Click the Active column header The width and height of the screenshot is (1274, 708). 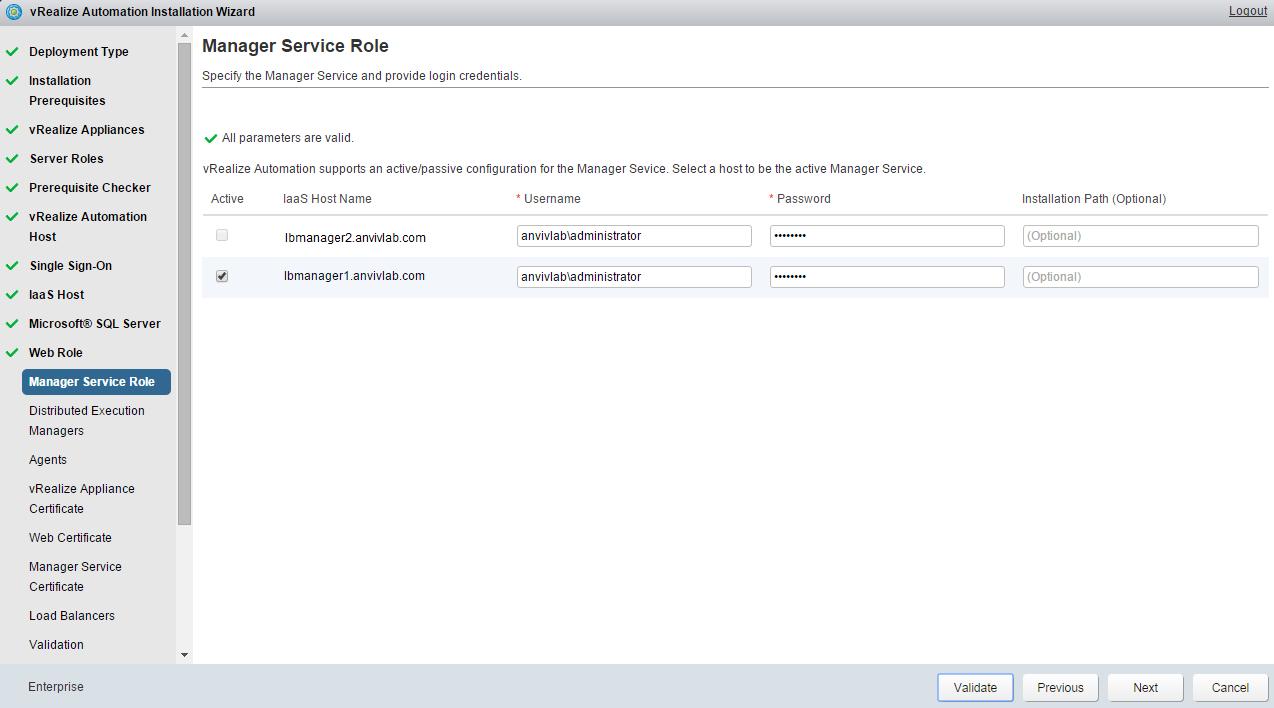tap(227, 199)
